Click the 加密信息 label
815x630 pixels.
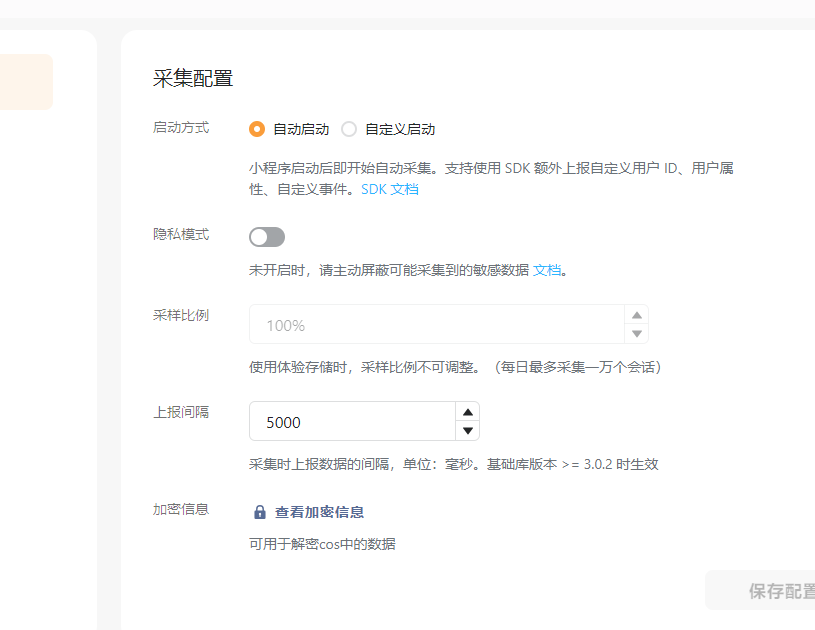(181, 509)
